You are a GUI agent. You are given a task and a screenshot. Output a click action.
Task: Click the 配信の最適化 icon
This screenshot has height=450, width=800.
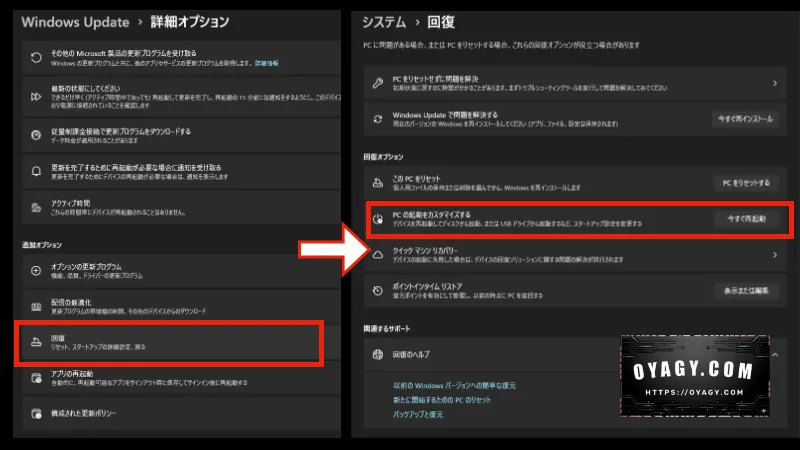[x=36, y=307]
